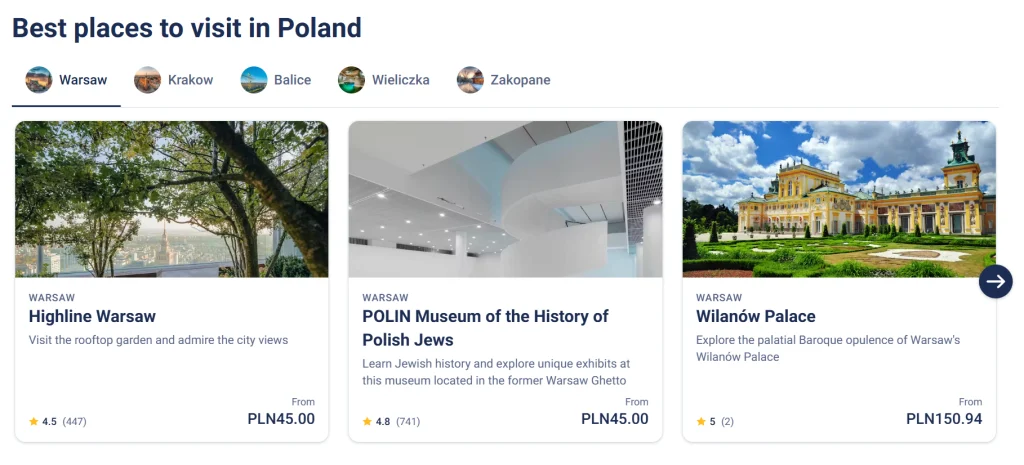
Task: Click the Zakopane round thumbnail icon
Action: click(x=470, y=80)
